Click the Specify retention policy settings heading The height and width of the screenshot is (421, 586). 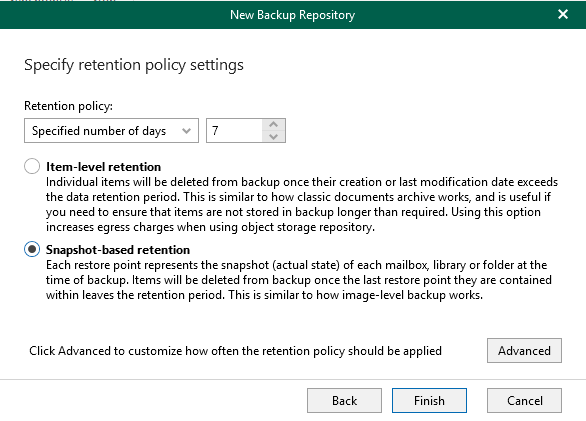coord(134,65)
